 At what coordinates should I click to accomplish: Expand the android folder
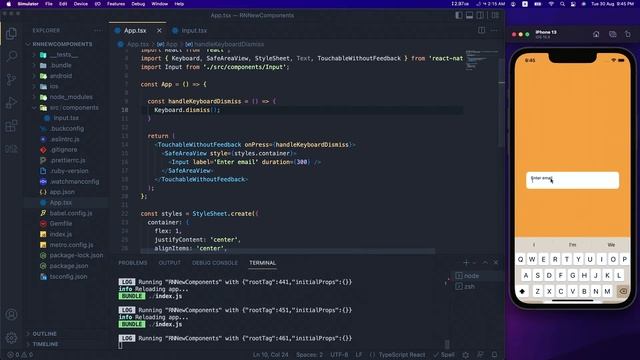click(x=60, y=76)
